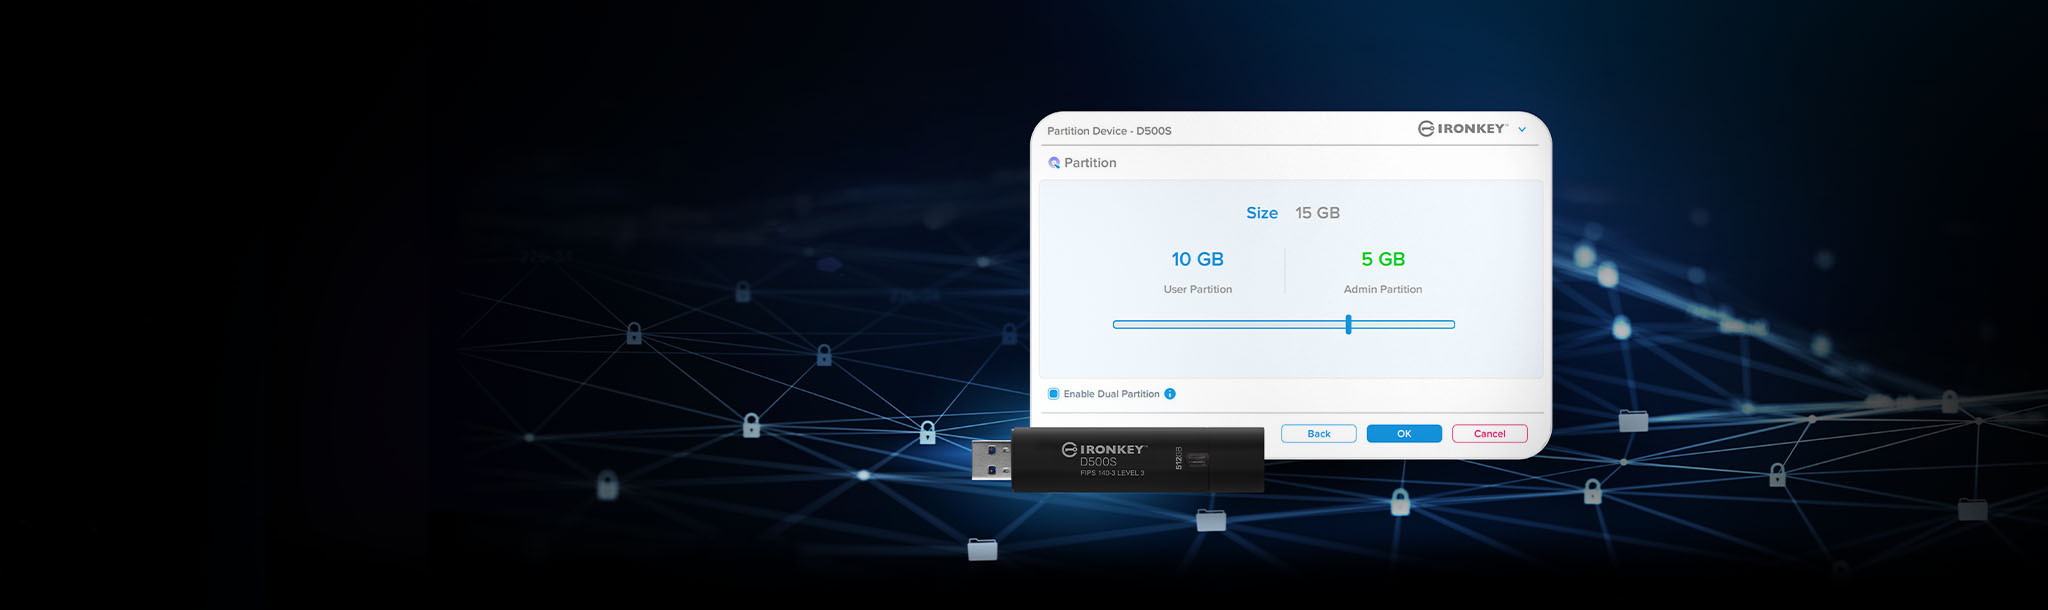Click the 10 GB User Partition value

[1197, 259]
